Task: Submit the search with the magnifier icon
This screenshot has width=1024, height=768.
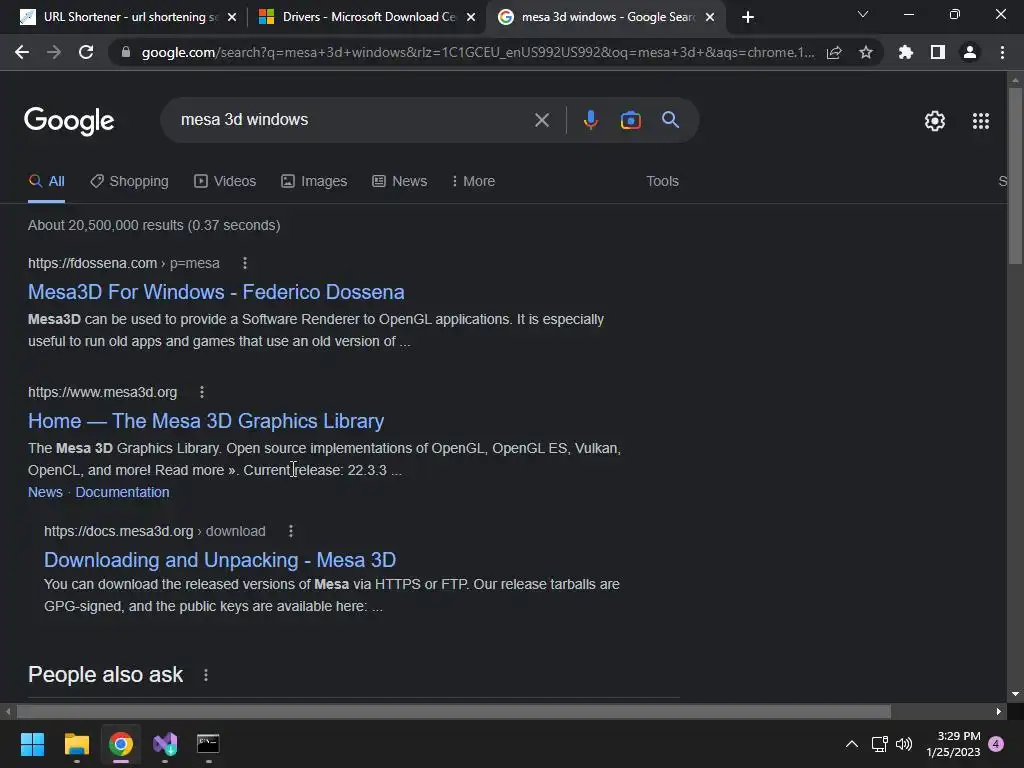Action: [671, 120]
